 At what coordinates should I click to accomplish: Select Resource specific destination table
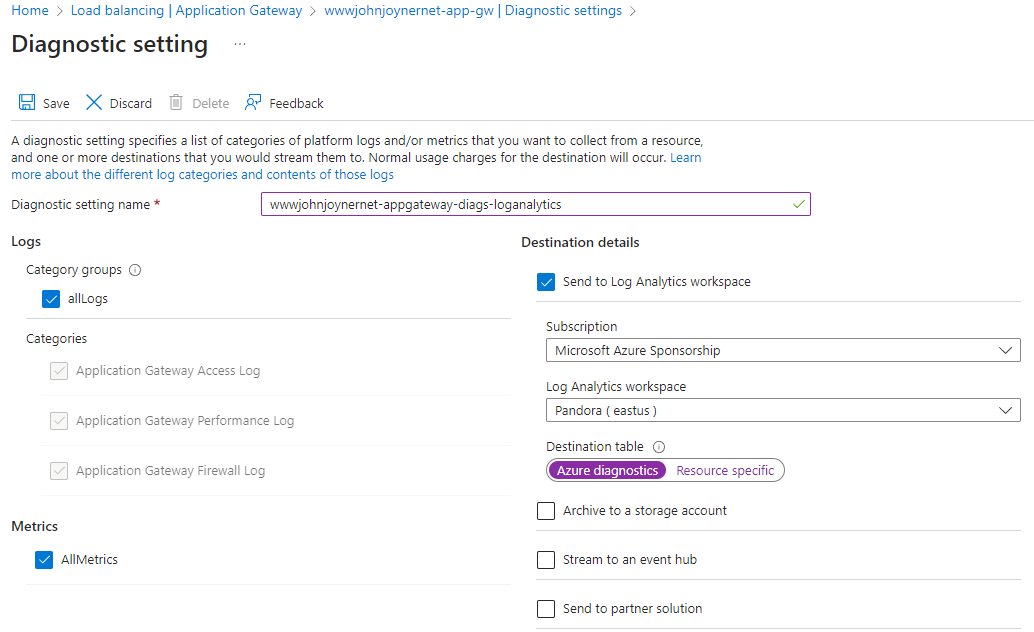[x=725, y=471]
